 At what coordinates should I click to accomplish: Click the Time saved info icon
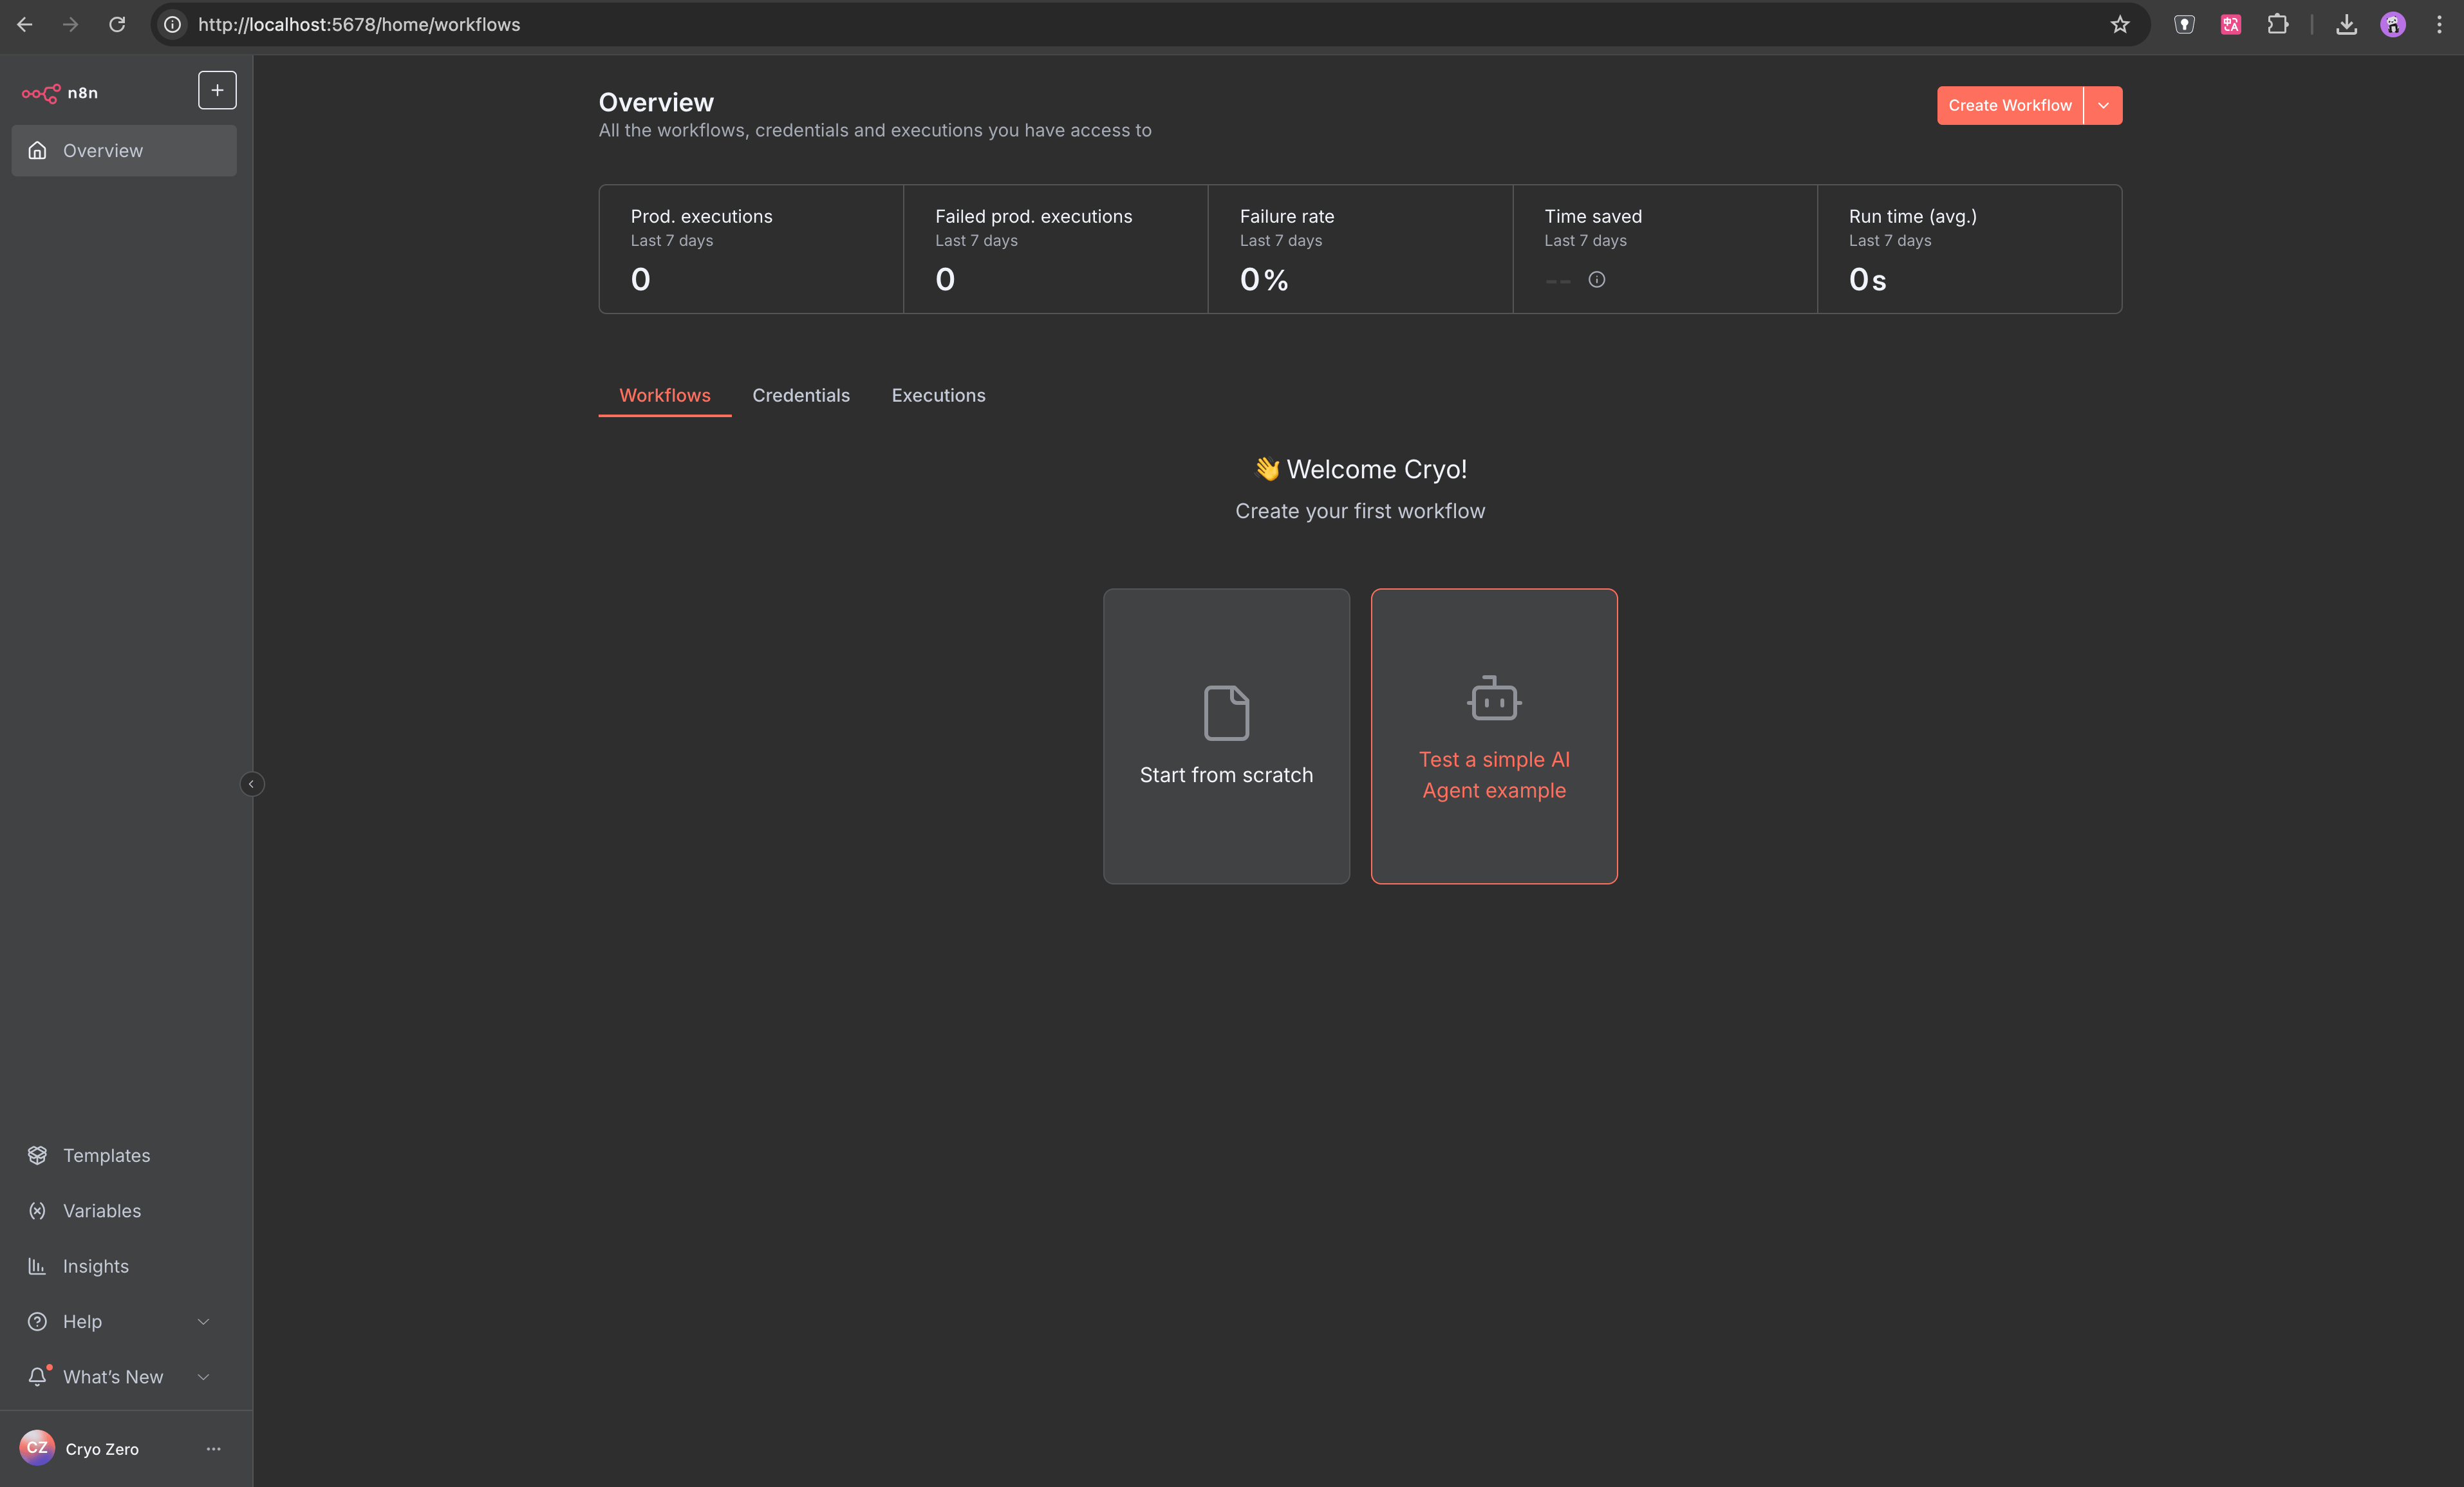coord(1597,280)
